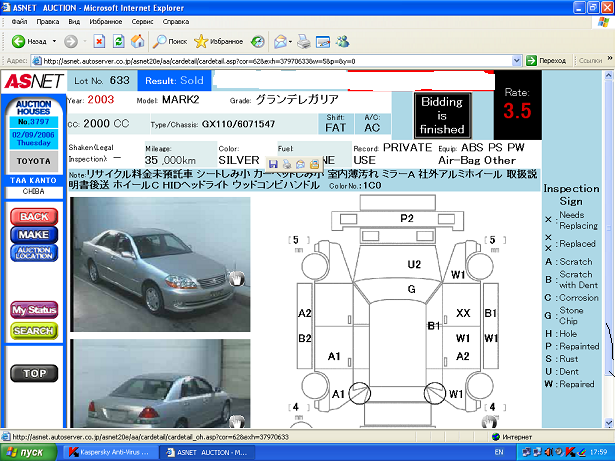Click the ASNET logo
This screenshot has height=461, width=615.
(34, 82)
